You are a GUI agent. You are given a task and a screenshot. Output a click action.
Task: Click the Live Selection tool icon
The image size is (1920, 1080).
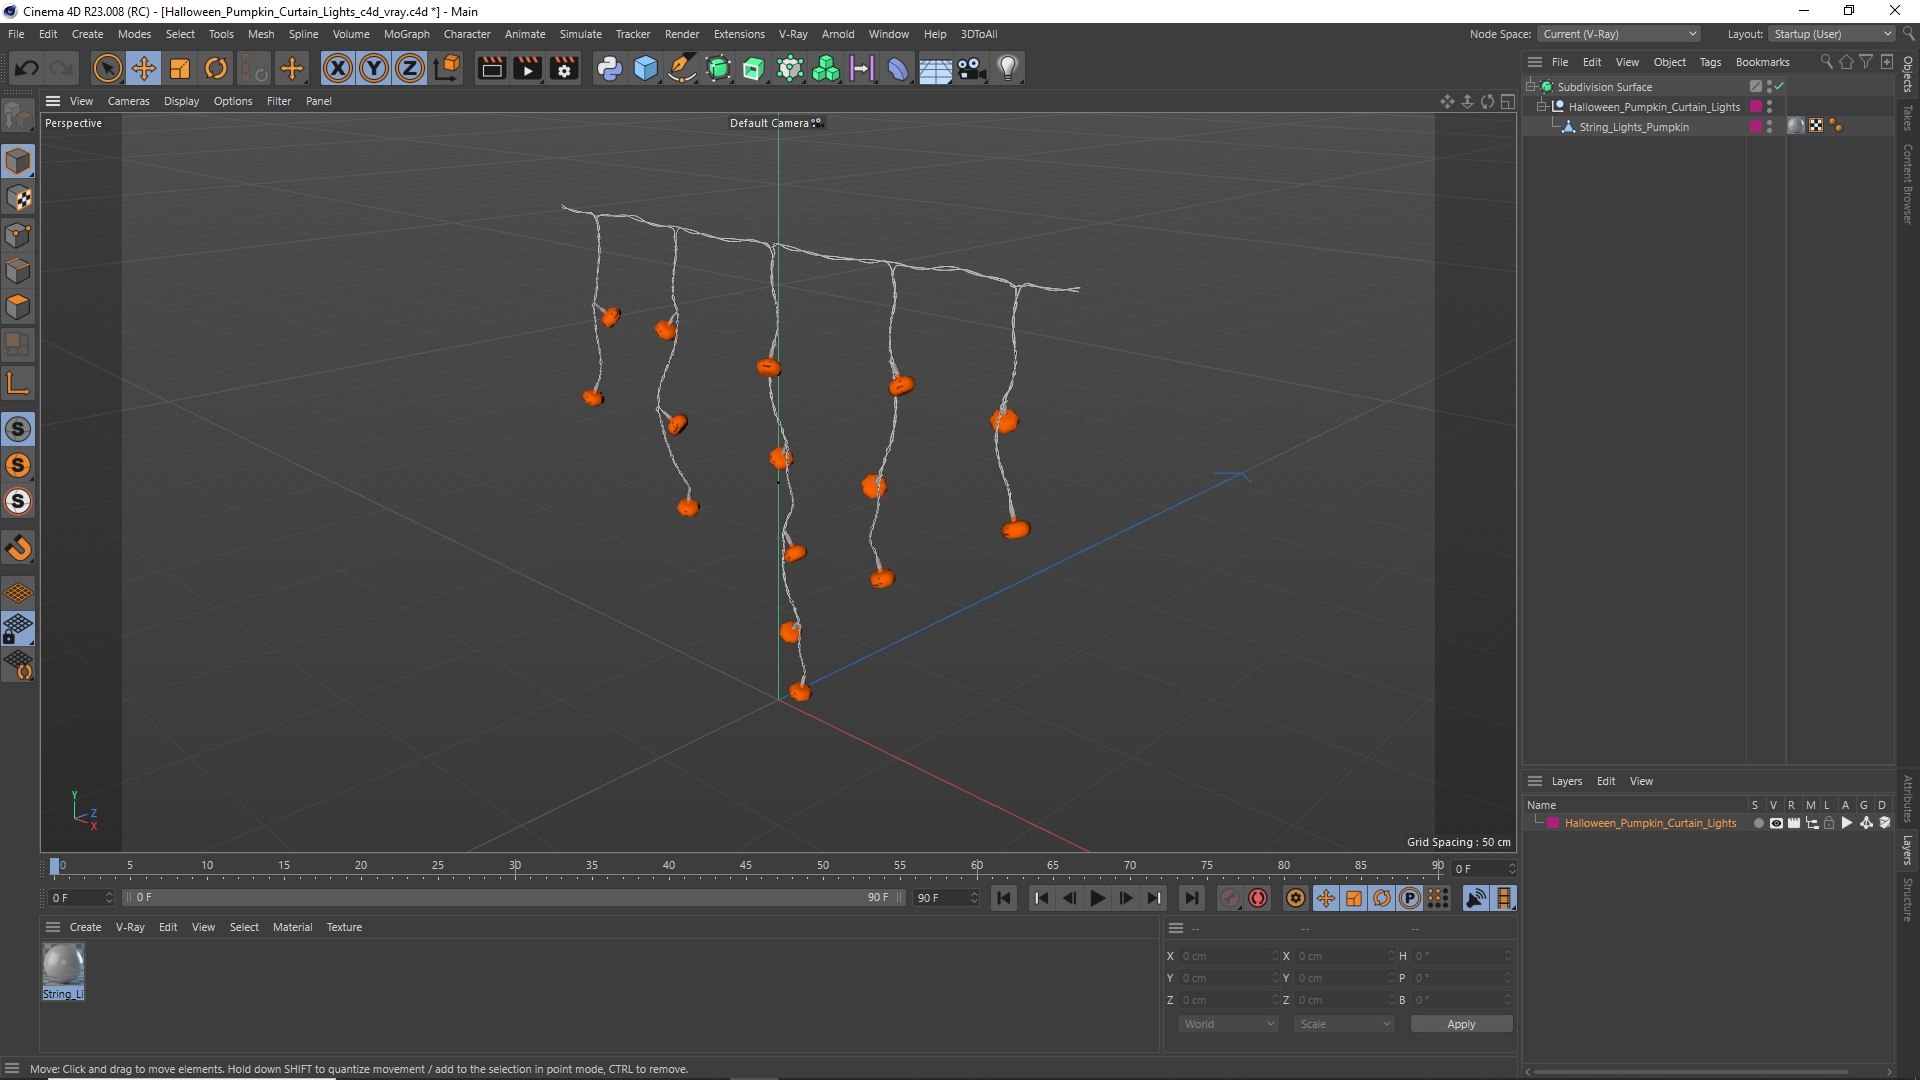coord(107,68)
